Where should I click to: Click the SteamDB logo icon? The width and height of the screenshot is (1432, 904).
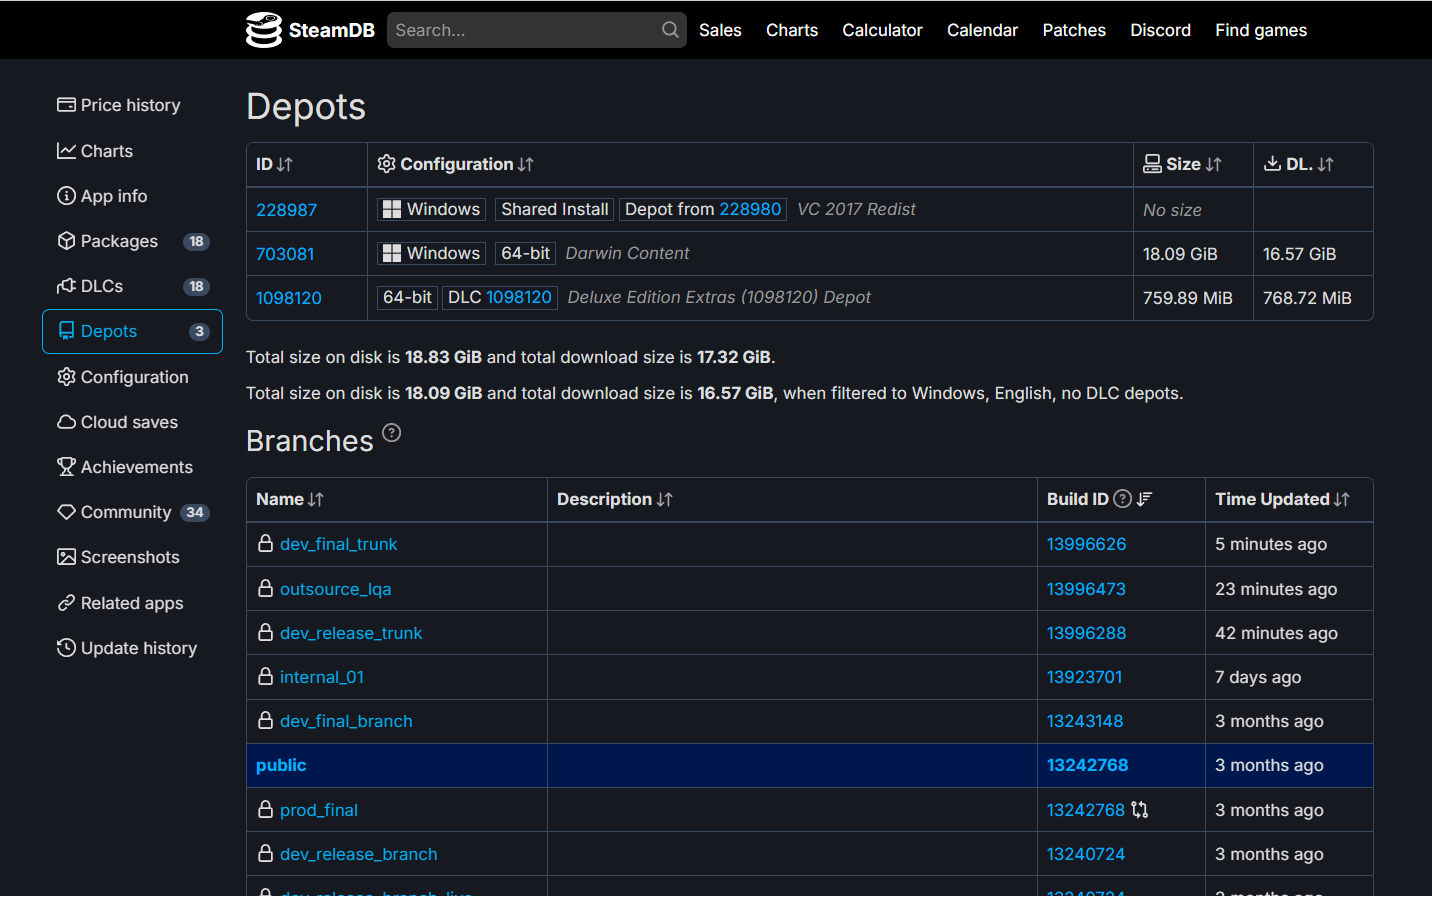coord(264,30)
